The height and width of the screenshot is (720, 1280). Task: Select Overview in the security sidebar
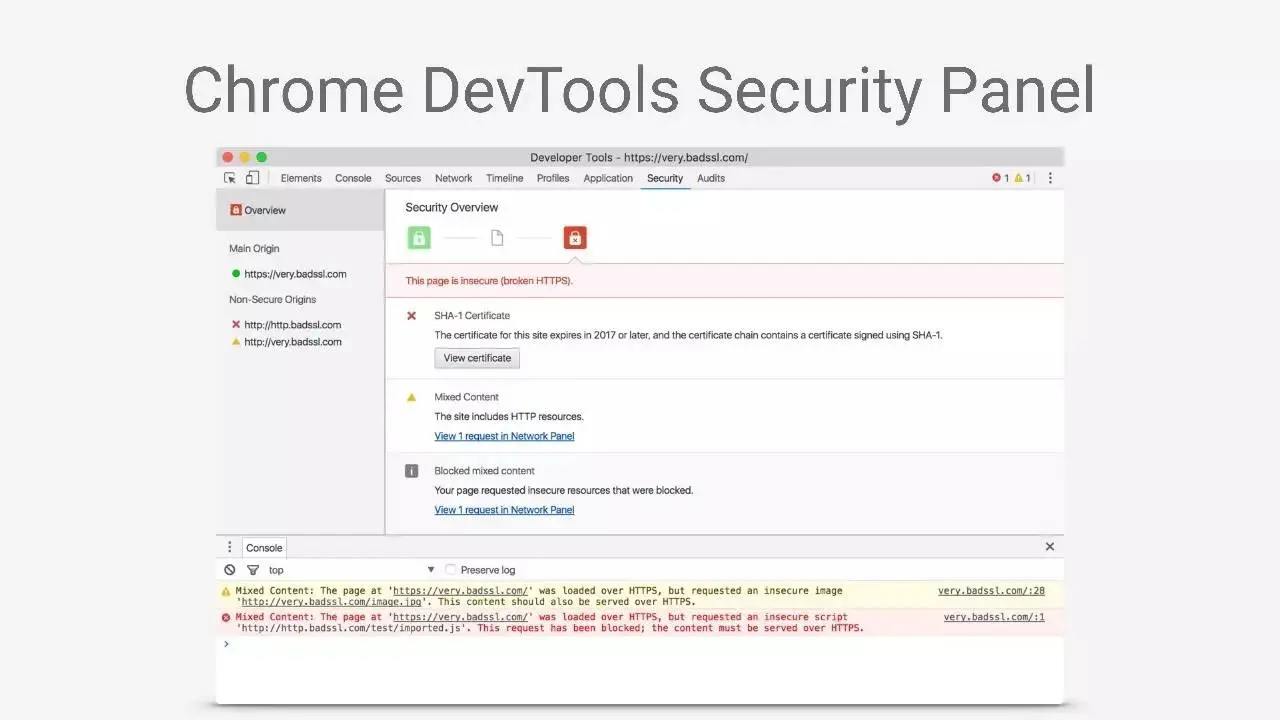point(300,210)
